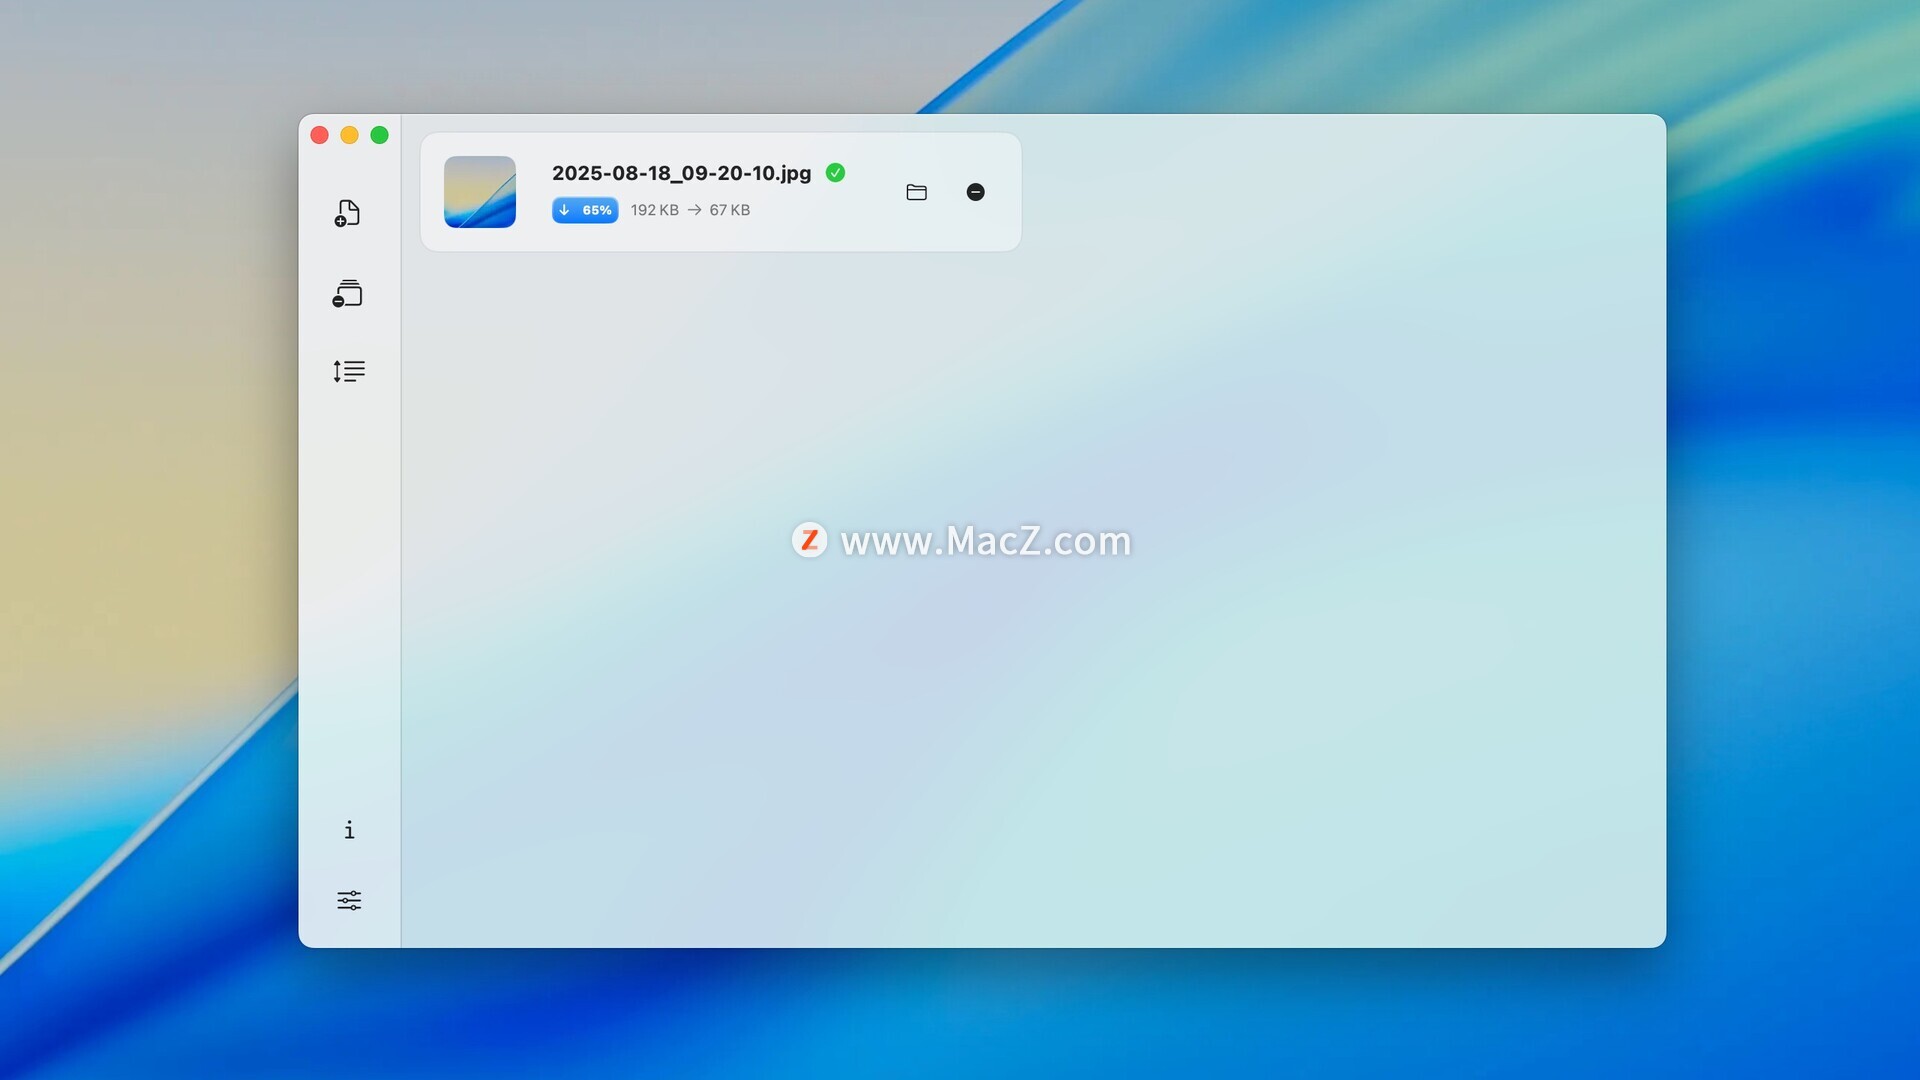
Task: Click the green checkmark status icon
Action: click(835, 173)
